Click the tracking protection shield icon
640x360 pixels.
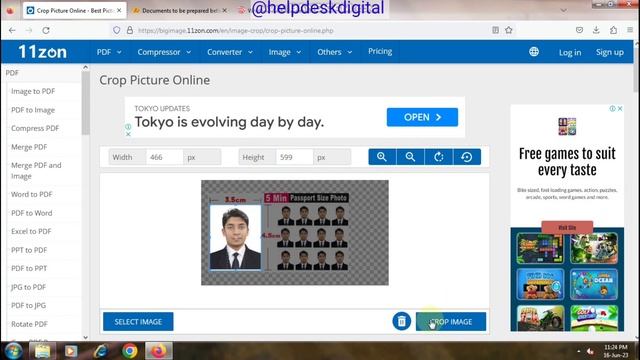point(117,30)
